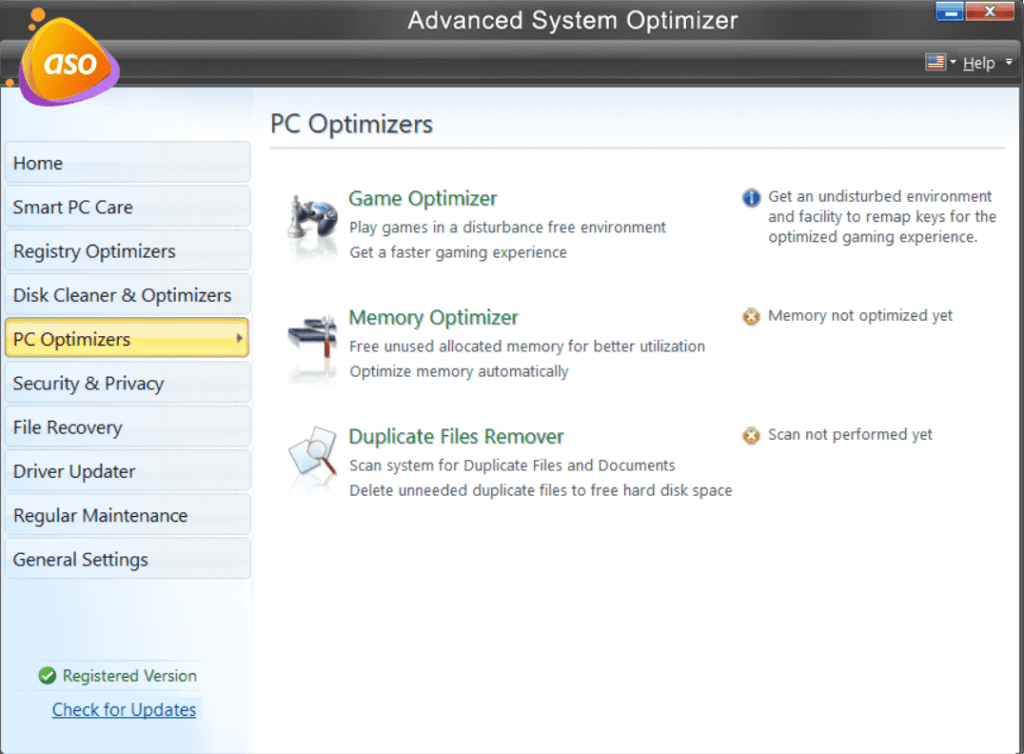Image resolution: width=1024 pixels, height=754 pixels.
Task: Click the Registered Version text
Action: pos(129,676)
